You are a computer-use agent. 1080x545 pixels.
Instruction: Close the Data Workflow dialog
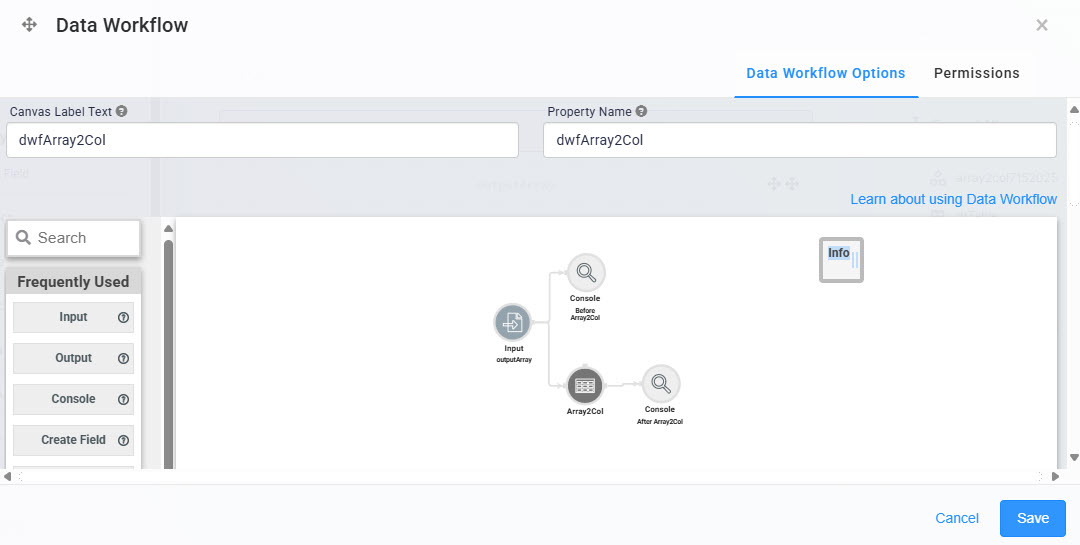[1042, 25]
